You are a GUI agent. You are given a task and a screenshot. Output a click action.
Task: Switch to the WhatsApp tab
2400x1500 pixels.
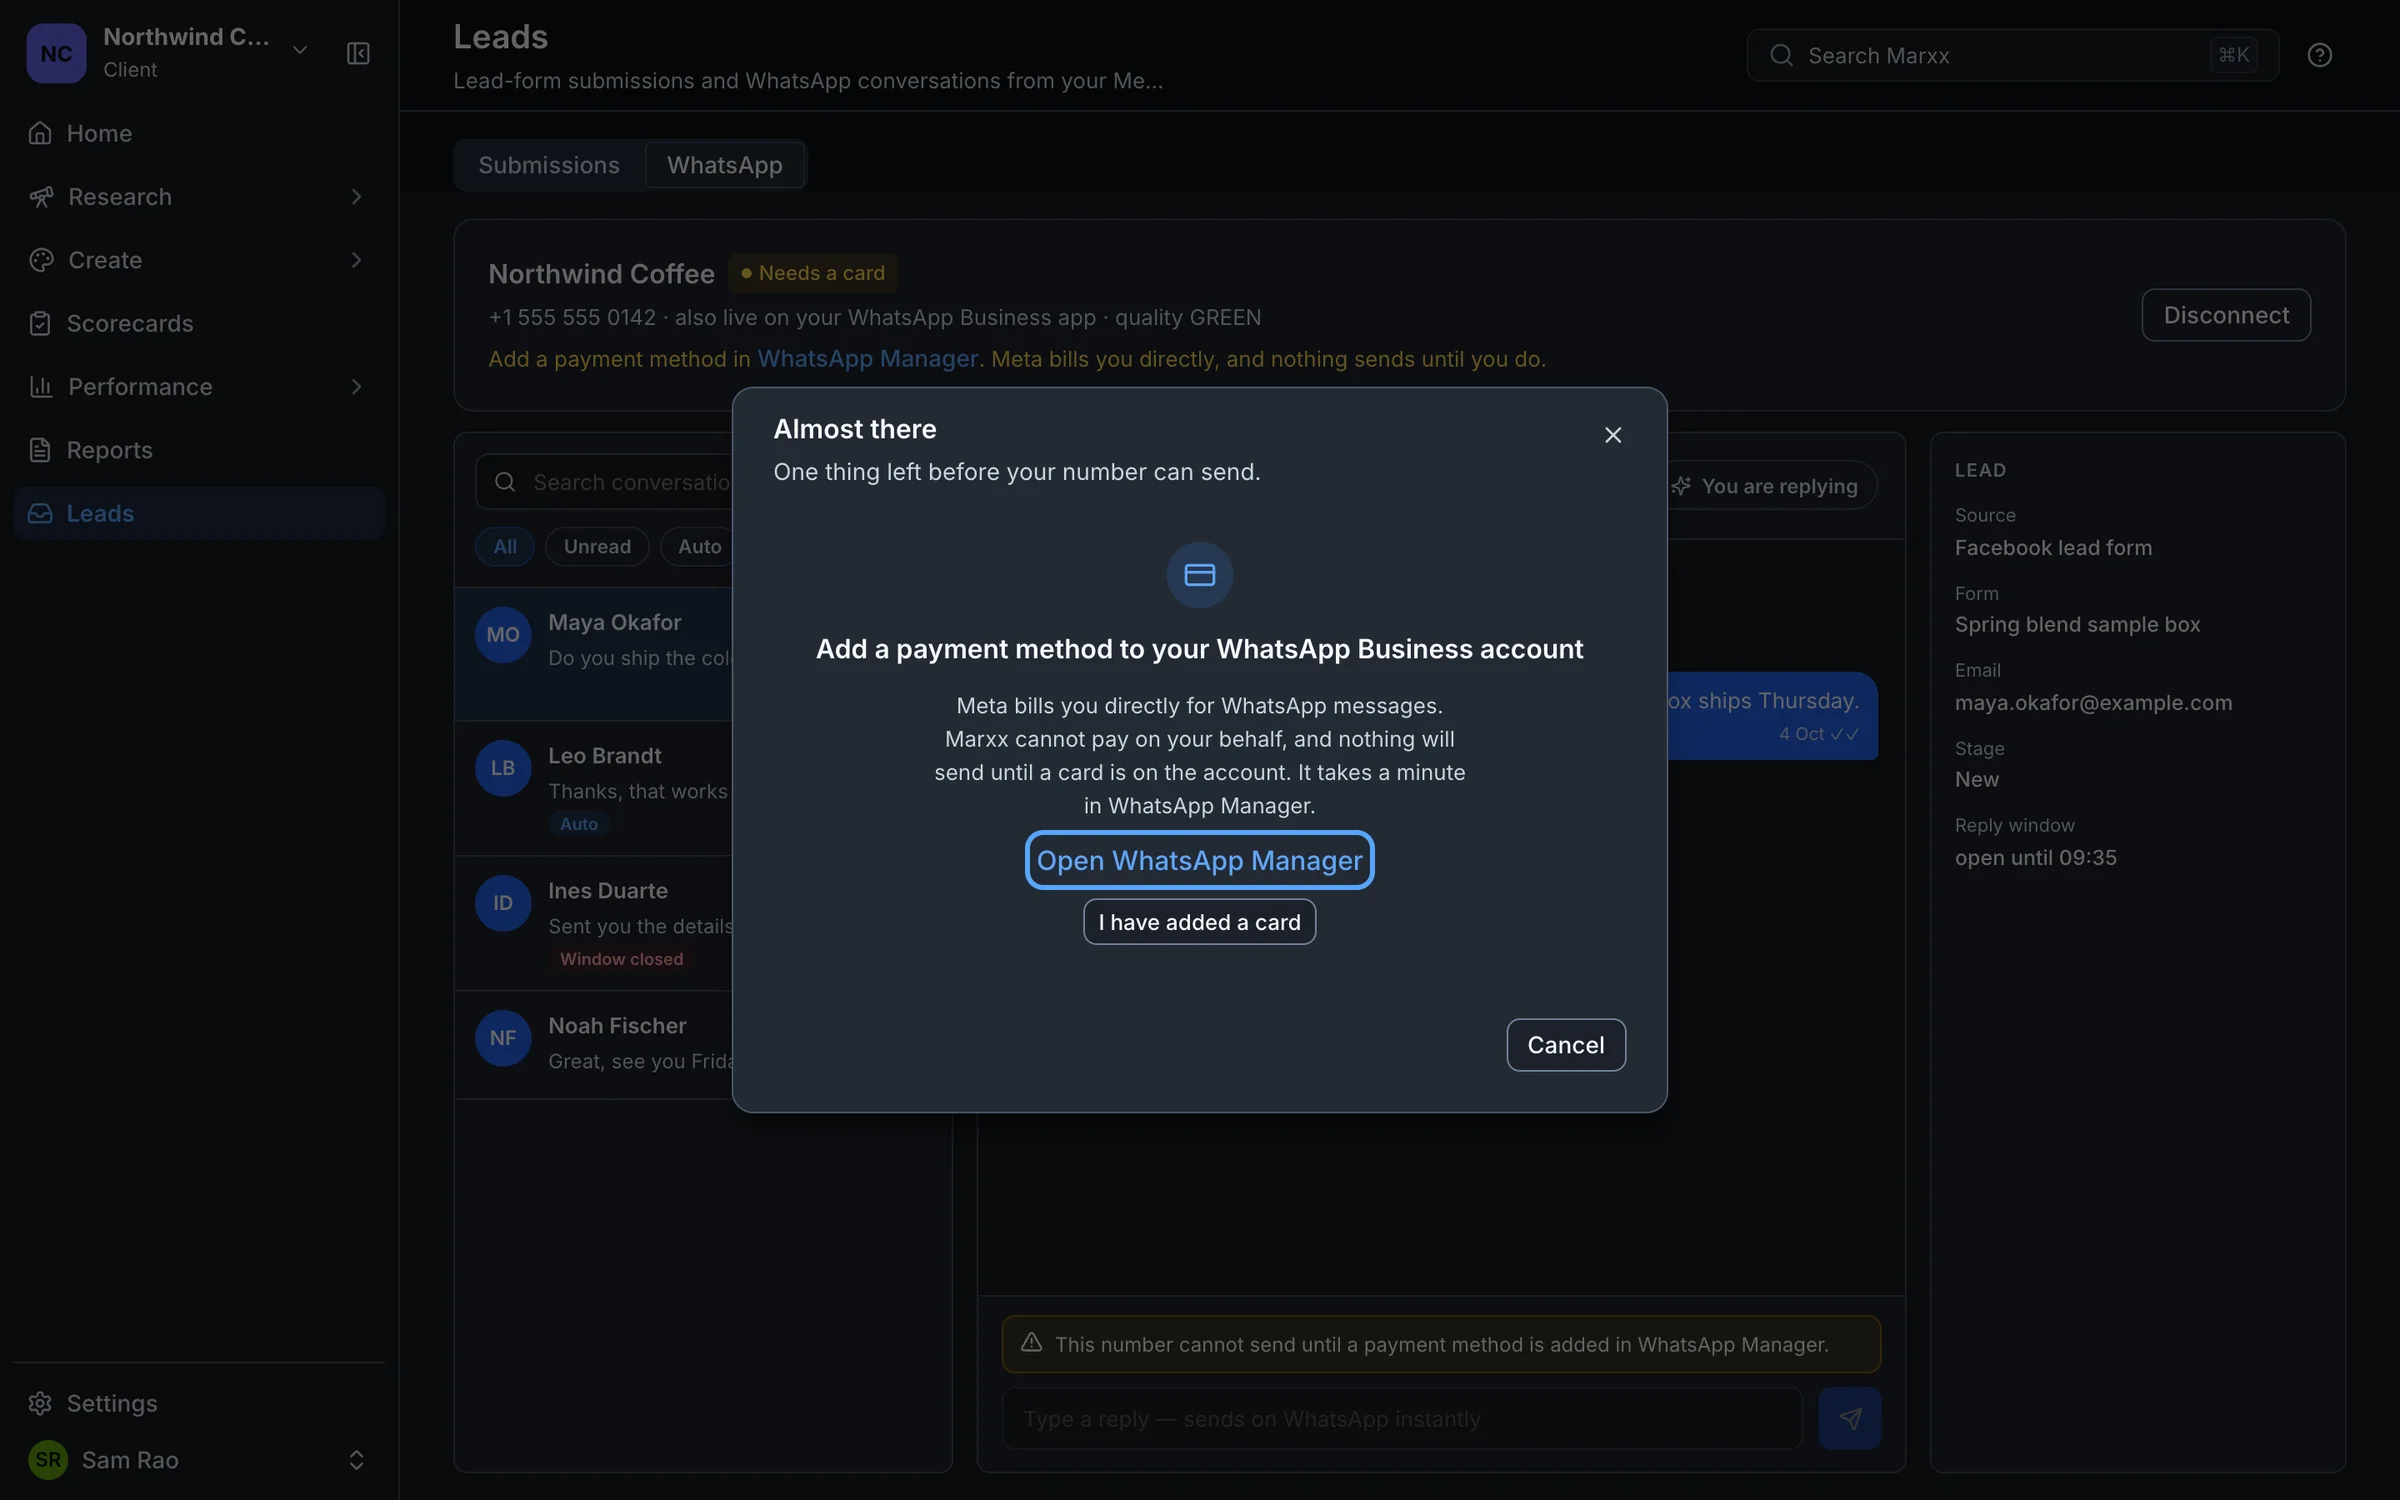[x=724, y=165]
